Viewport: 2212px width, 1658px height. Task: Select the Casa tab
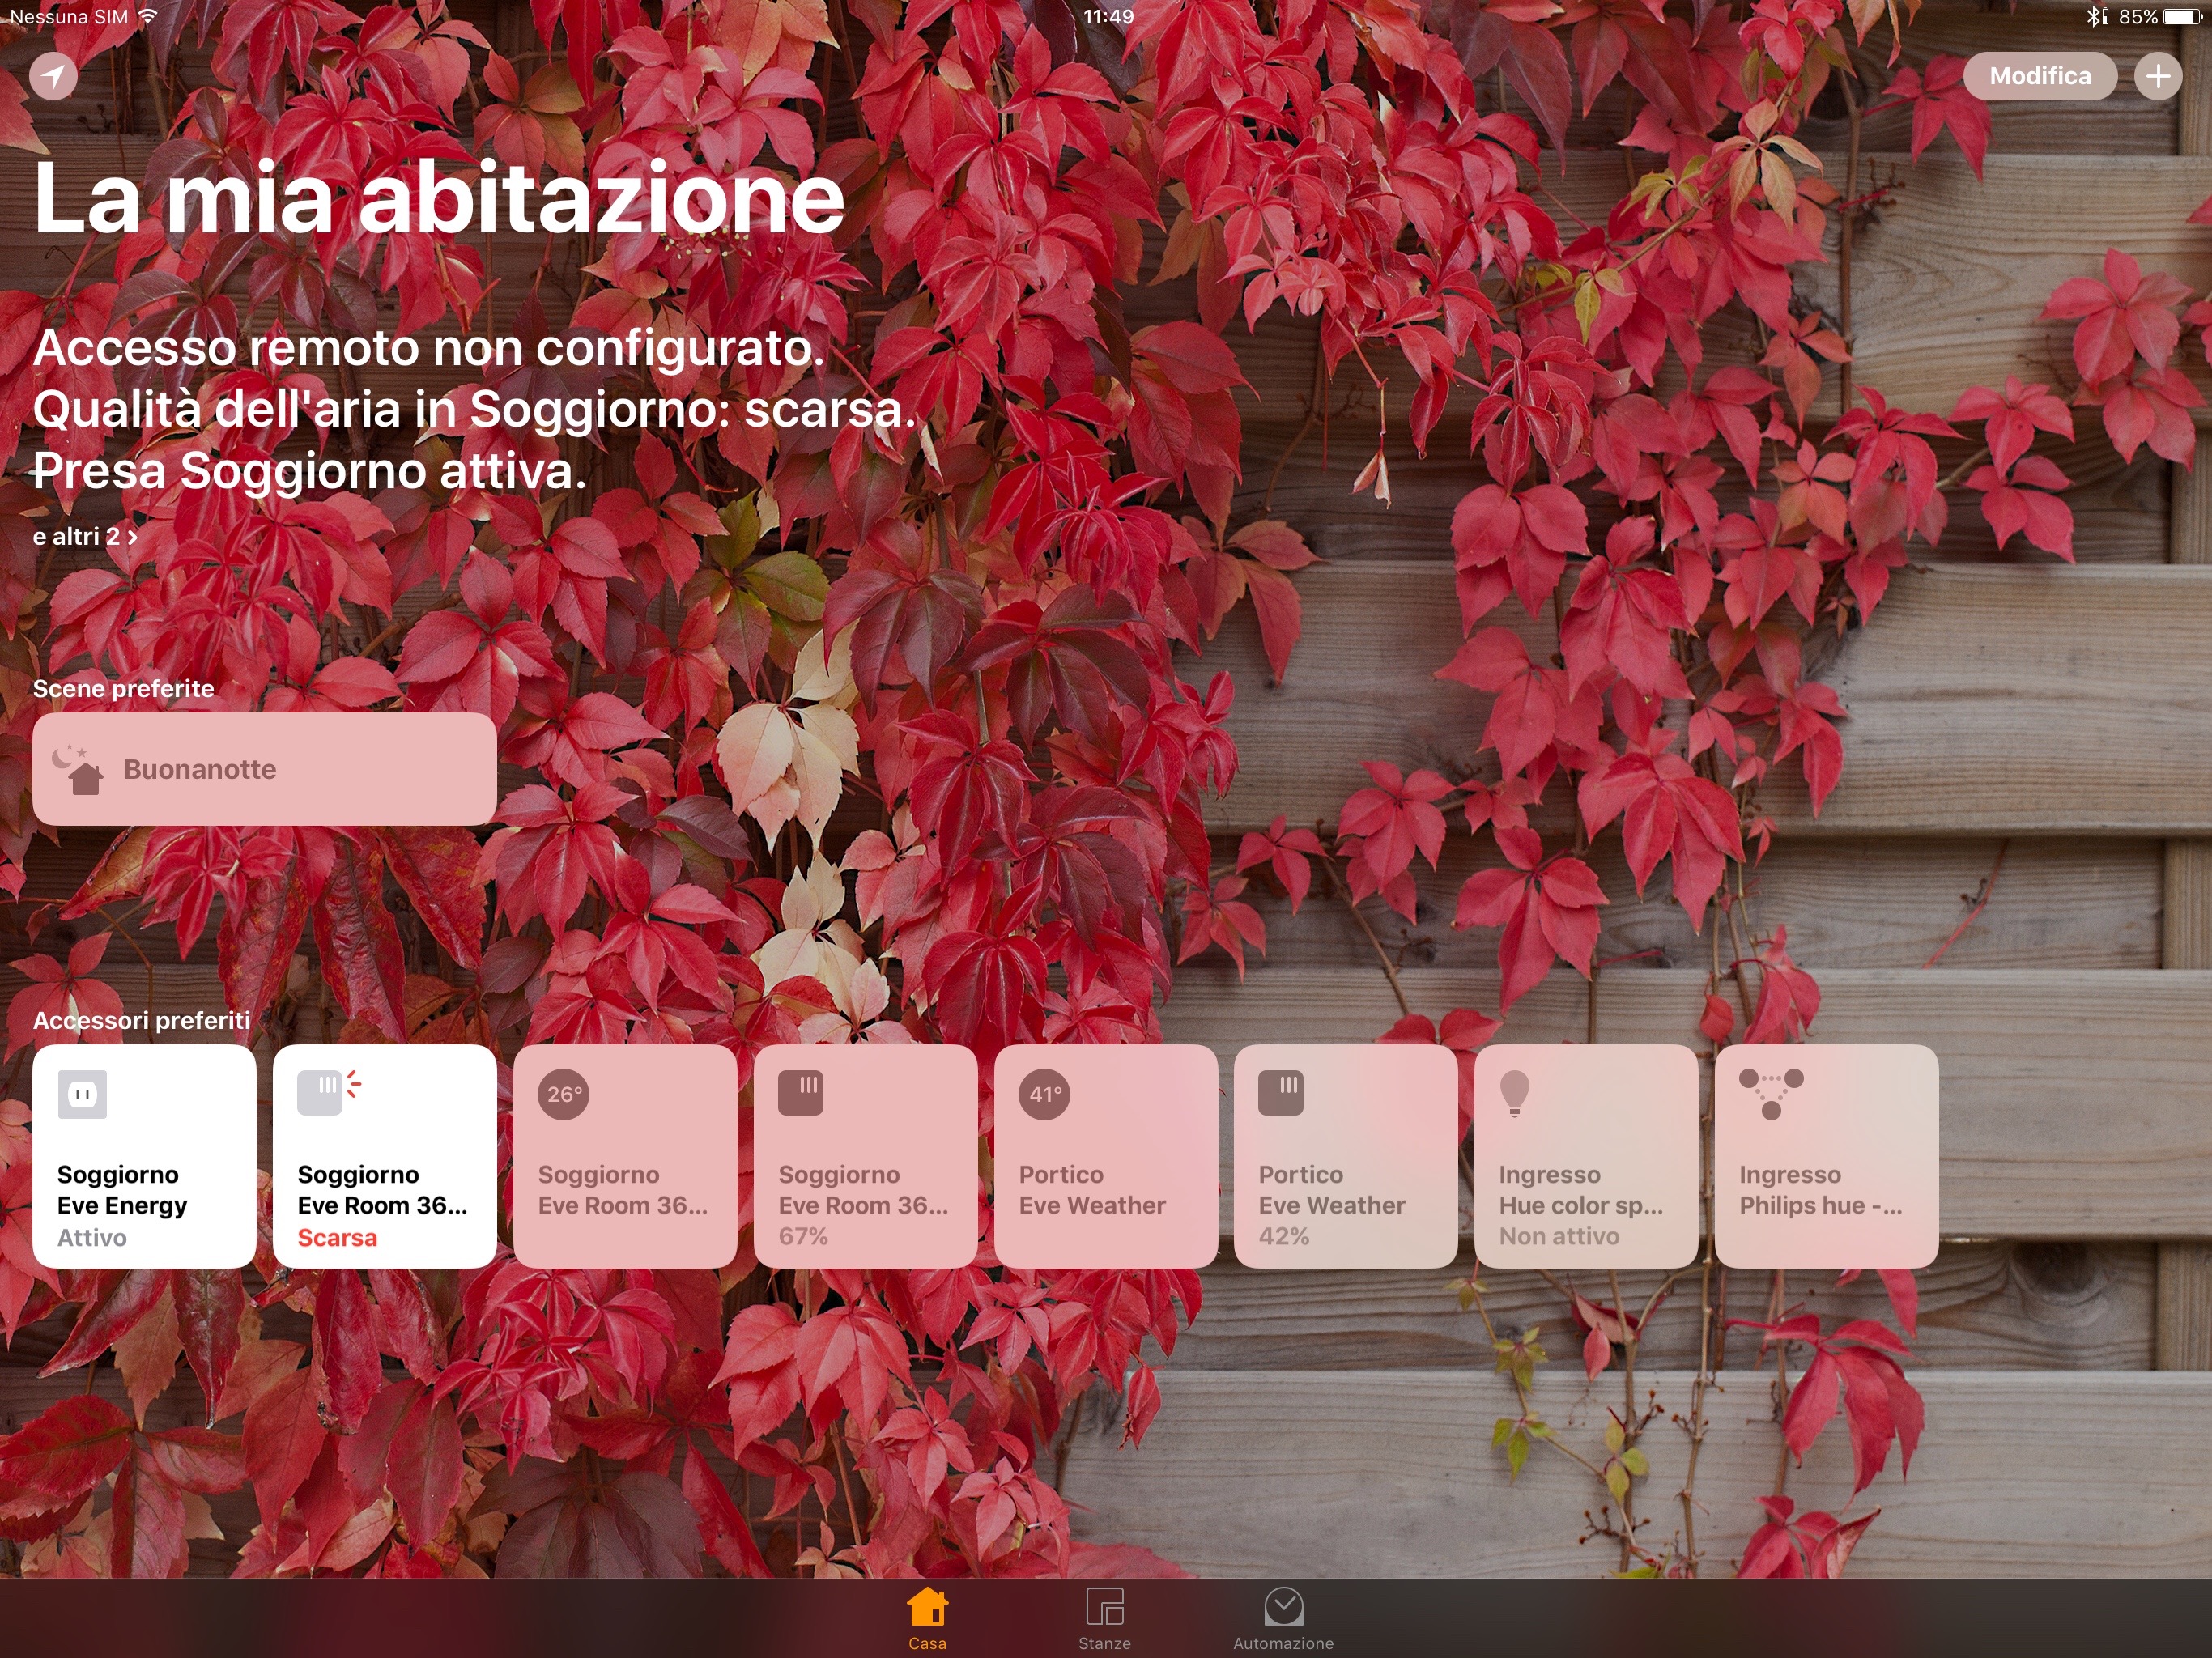[x=927, y=1618]
